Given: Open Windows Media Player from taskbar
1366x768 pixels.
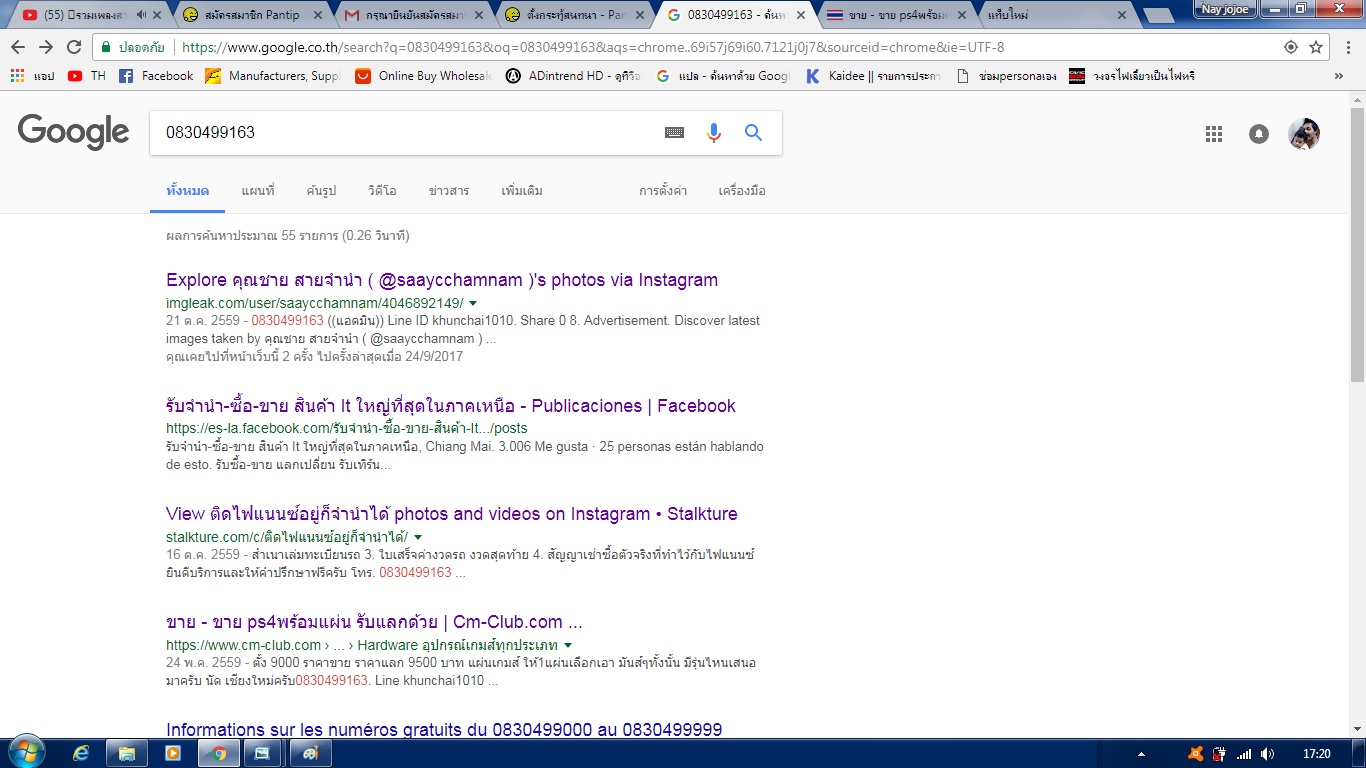Looking at the screenshot, I should click(x=172, y=753).
